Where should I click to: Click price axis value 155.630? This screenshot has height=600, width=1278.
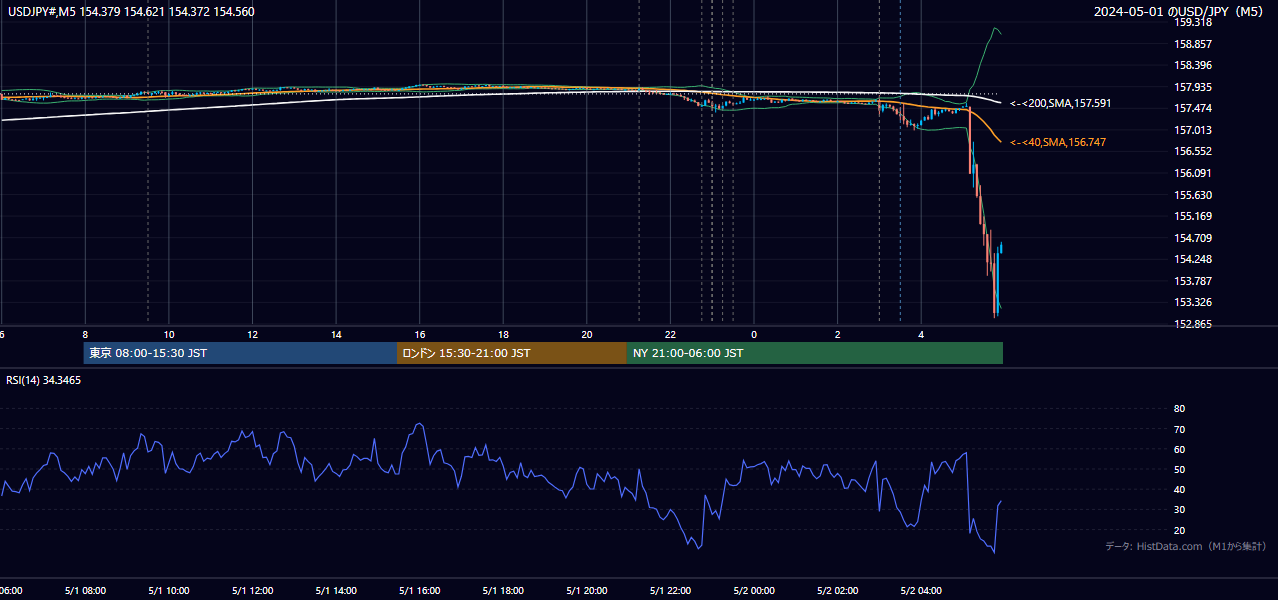pyautogui.click(x=1194, y=195)
